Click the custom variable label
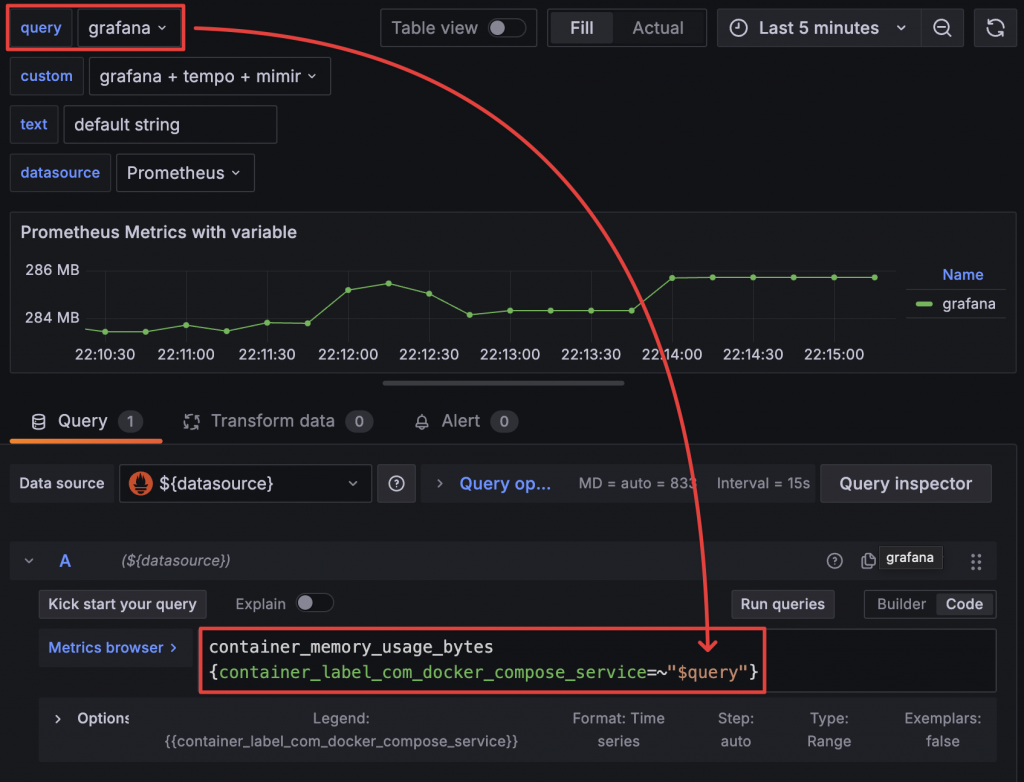This screenshot has height=782, width=1024. click(x=46, y=76)
